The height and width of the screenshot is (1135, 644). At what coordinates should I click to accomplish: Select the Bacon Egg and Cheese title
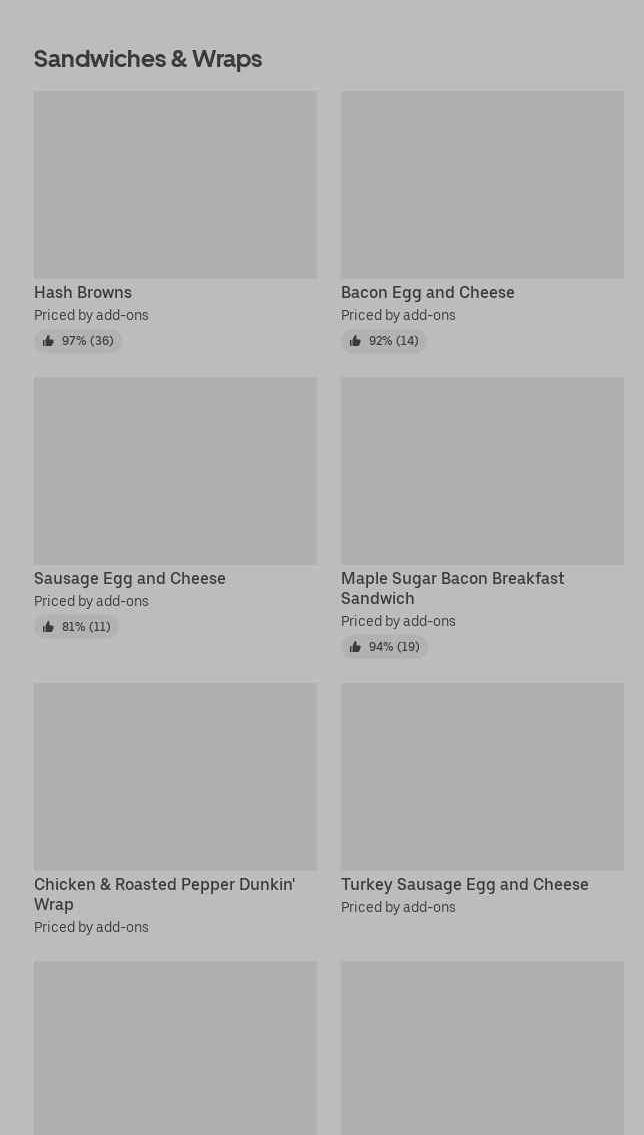428,292
